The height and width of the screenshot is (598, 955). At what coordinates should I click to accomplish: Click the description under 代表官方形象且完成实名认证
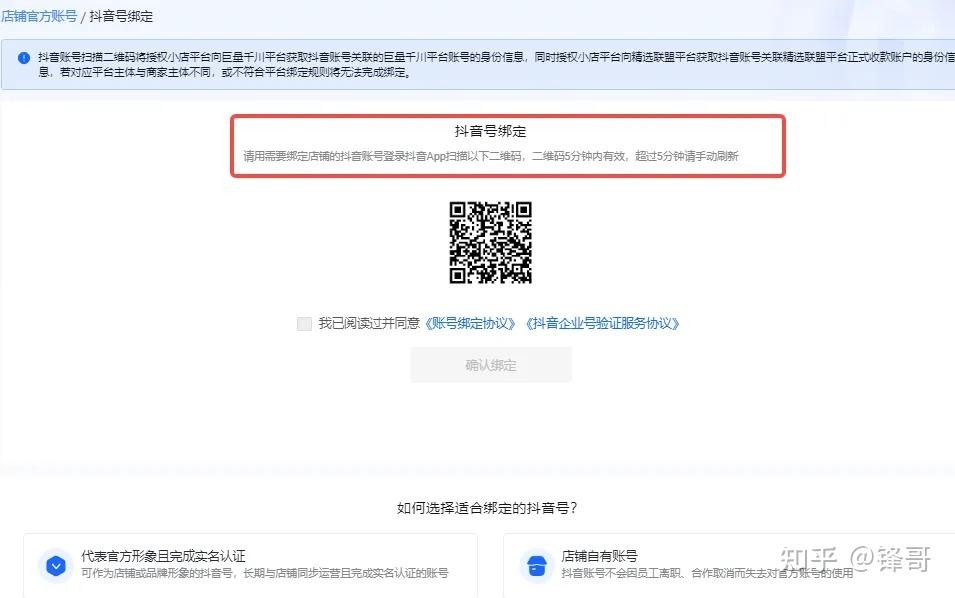[264, 573]
